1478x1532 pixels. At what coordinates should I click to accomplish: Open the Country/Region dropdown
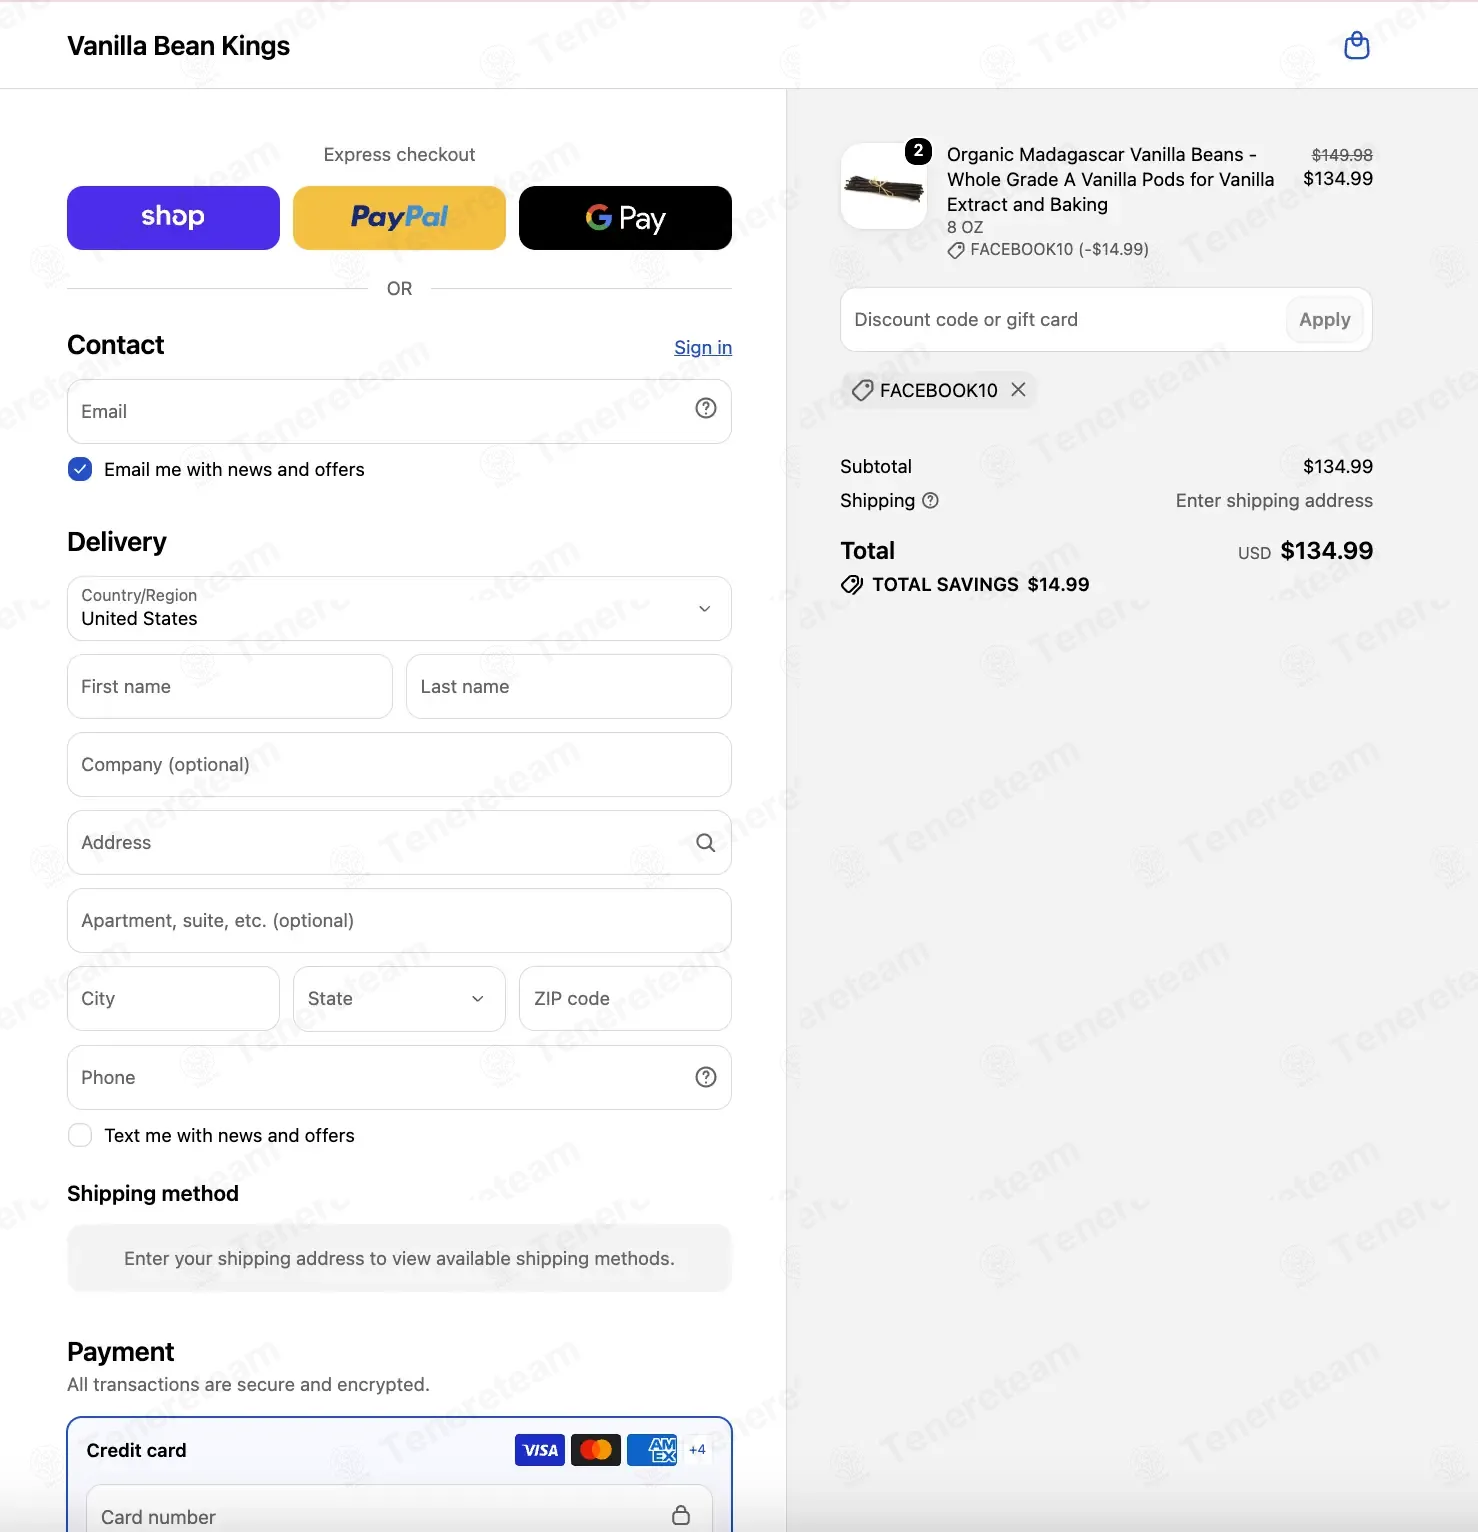coord(399,608)
